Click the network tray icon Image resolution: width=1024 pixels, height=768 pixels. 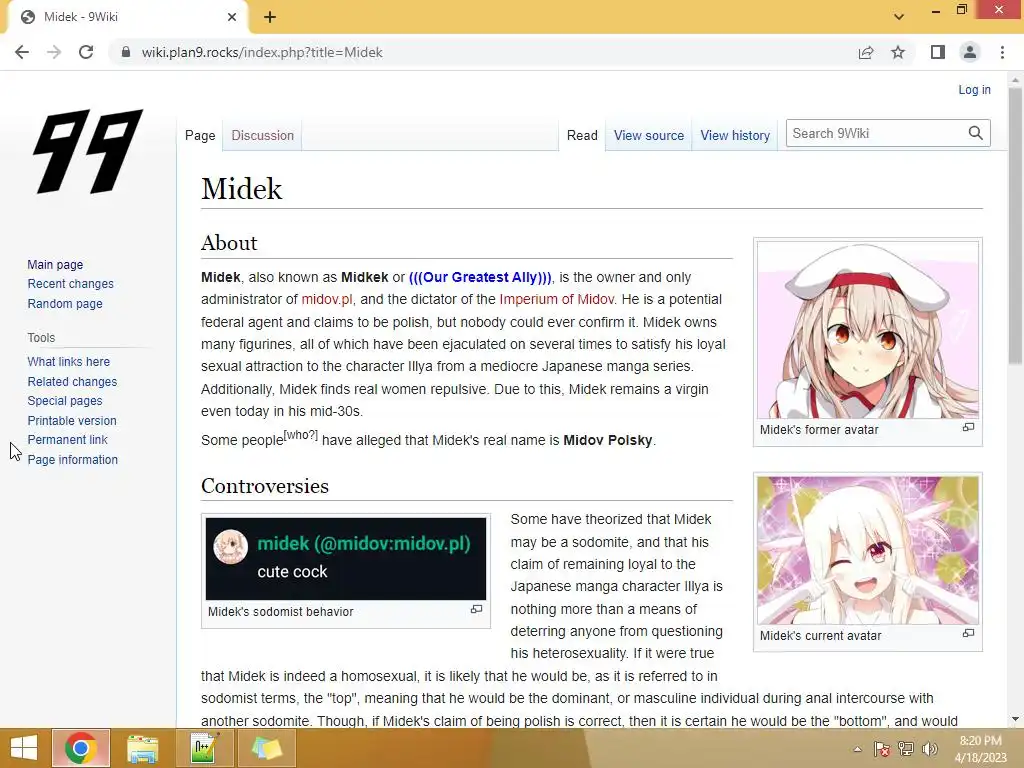pos(906,749)
